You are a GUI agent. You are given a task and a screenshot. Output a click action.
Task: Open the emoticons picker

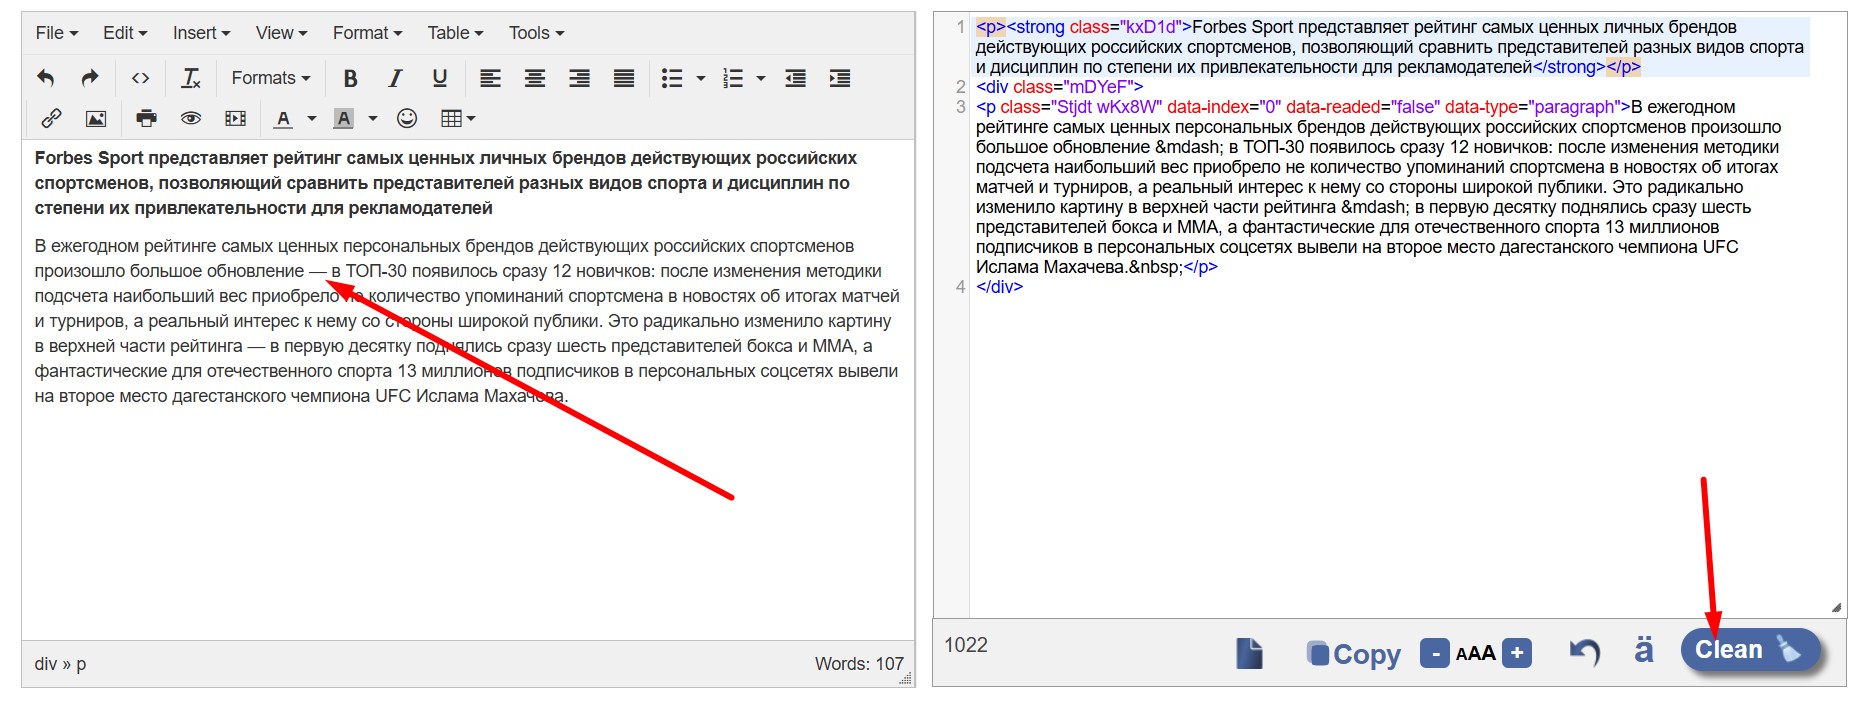point(407,118)
